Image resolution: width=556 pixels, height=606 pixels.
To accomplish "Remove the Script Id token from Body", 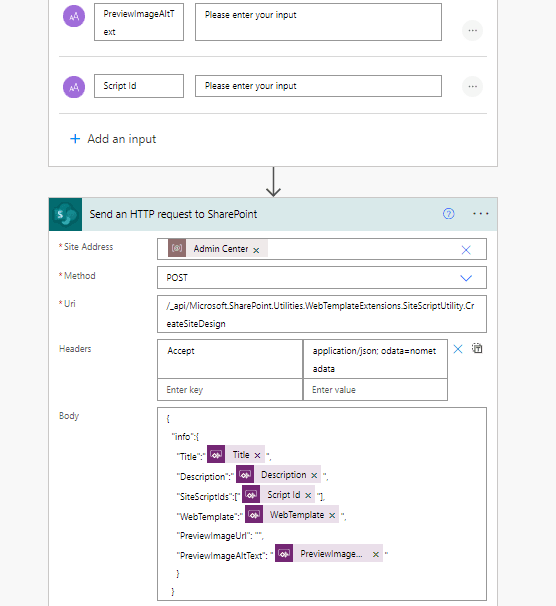I will pyautogui.click(x=308, y=495).
